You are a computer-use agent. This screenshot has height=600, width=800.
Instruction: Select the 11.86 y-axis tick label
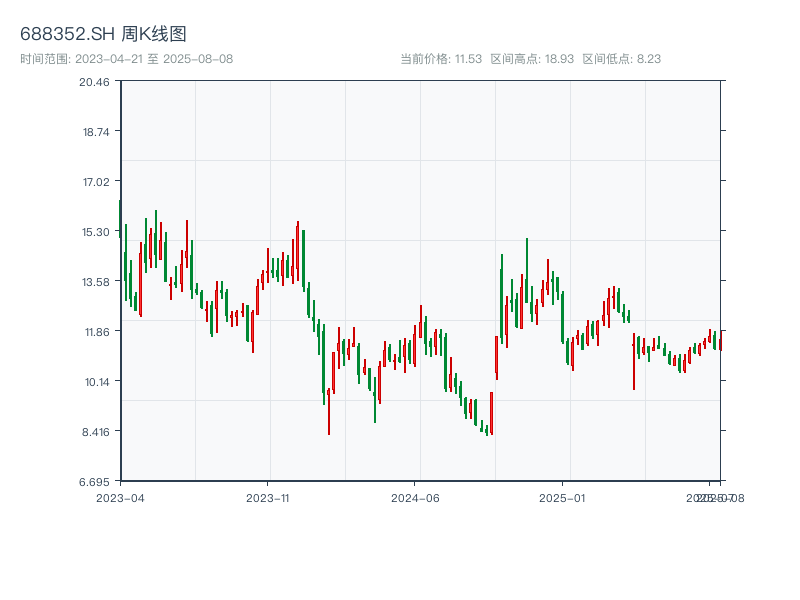pos(94,332)
